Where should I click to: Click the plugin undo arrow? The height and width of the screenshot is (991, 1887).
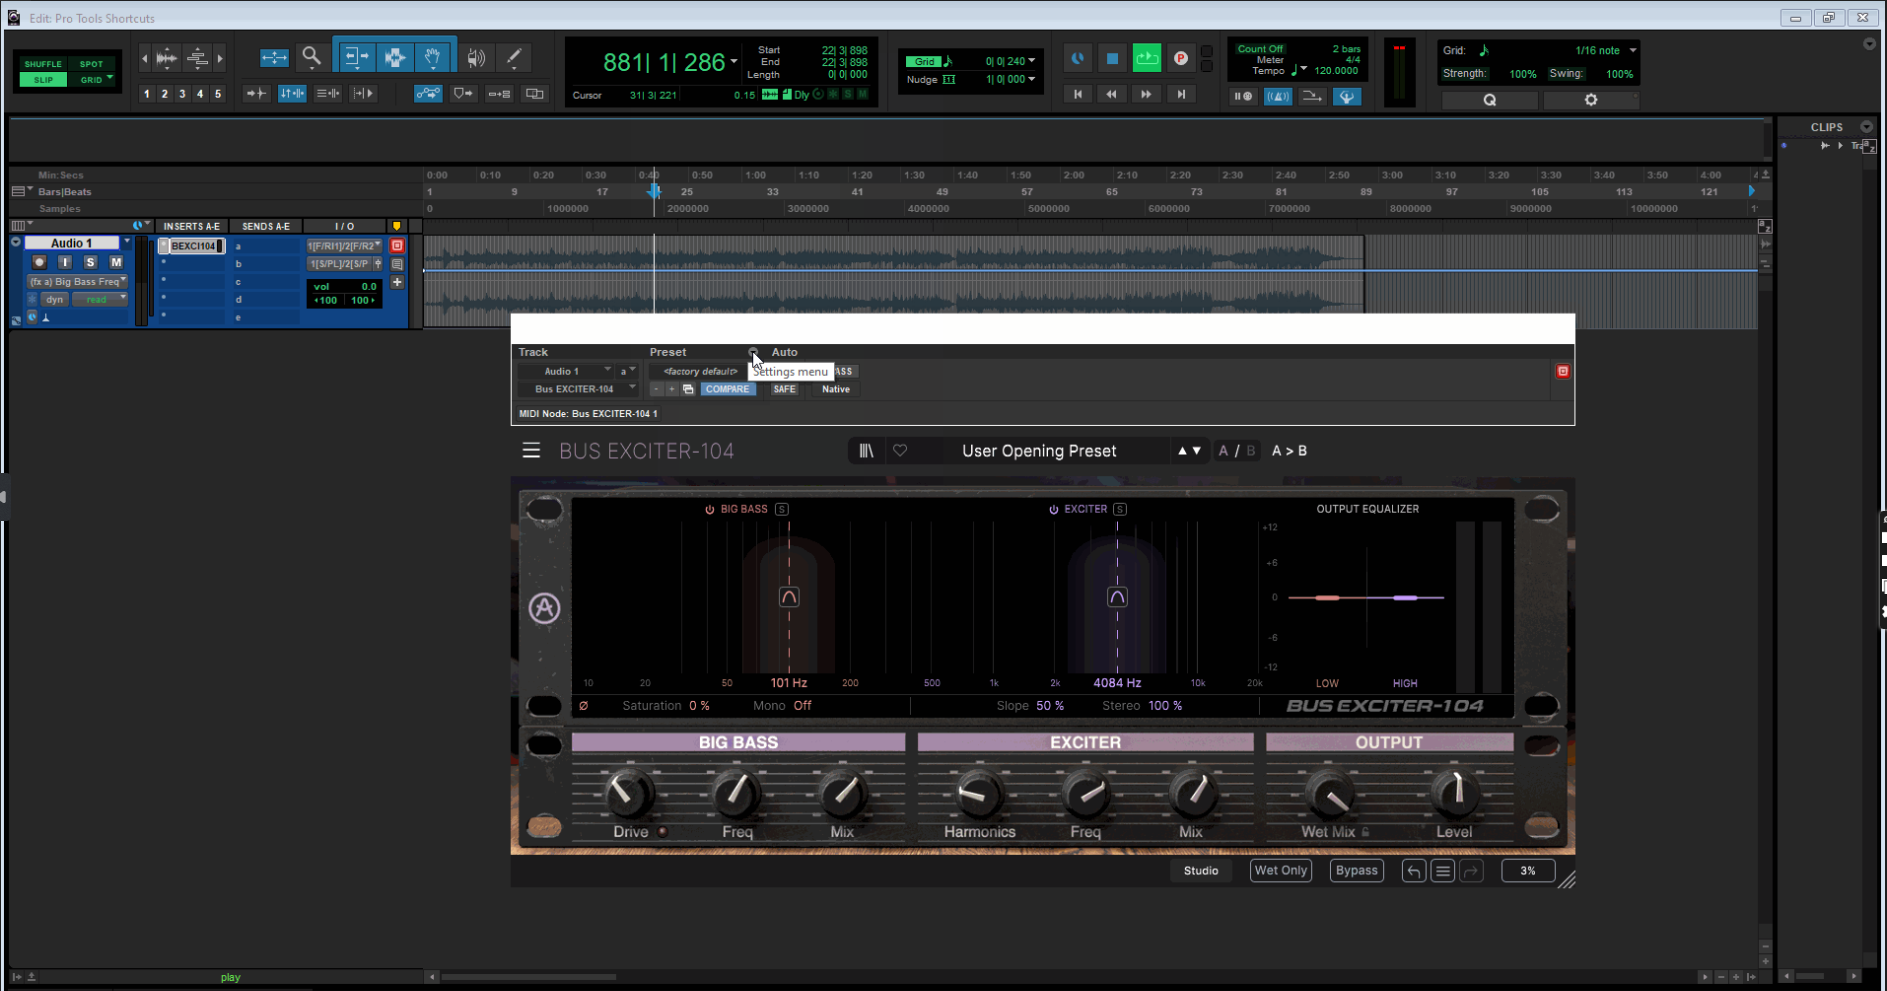coord(1414,871)
